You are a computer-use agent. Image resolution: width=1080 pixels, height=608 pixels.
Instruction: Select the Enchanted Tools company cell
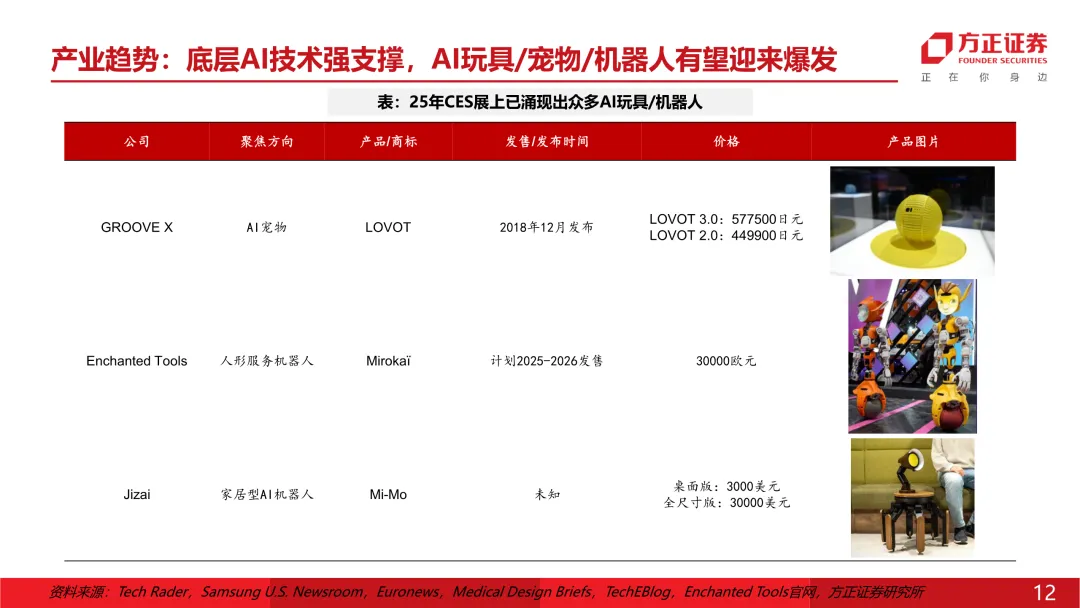coord(136,361)
